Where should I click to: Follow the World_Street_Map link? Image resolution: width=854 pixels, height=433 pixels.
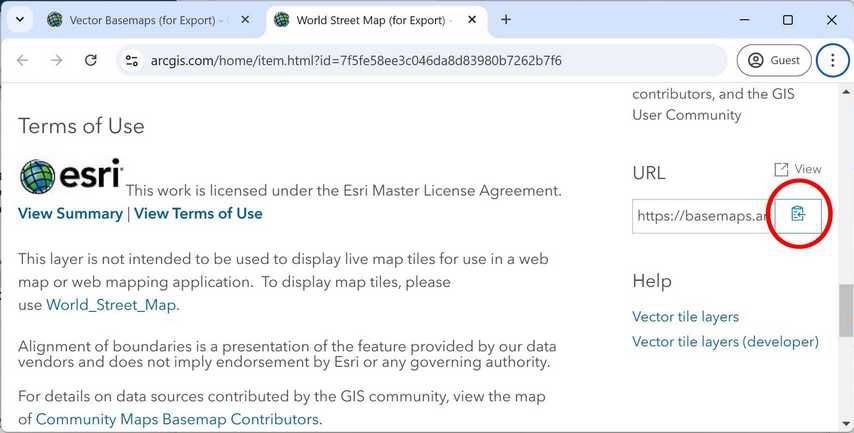coord(112,305)
